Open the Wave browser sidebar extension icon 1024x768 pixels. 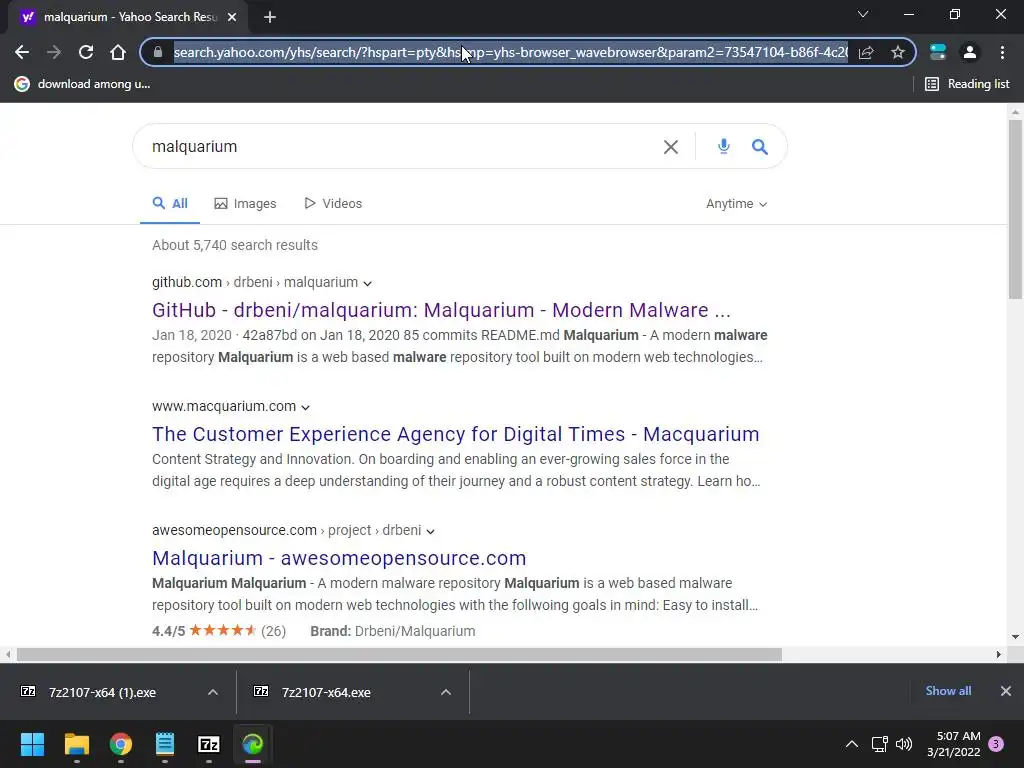[938, 52]
